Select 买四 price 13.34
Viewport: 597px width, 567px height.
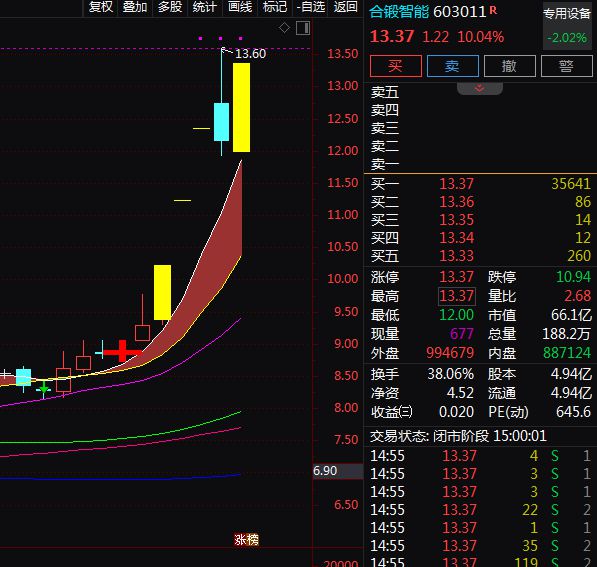coord(456,238)
